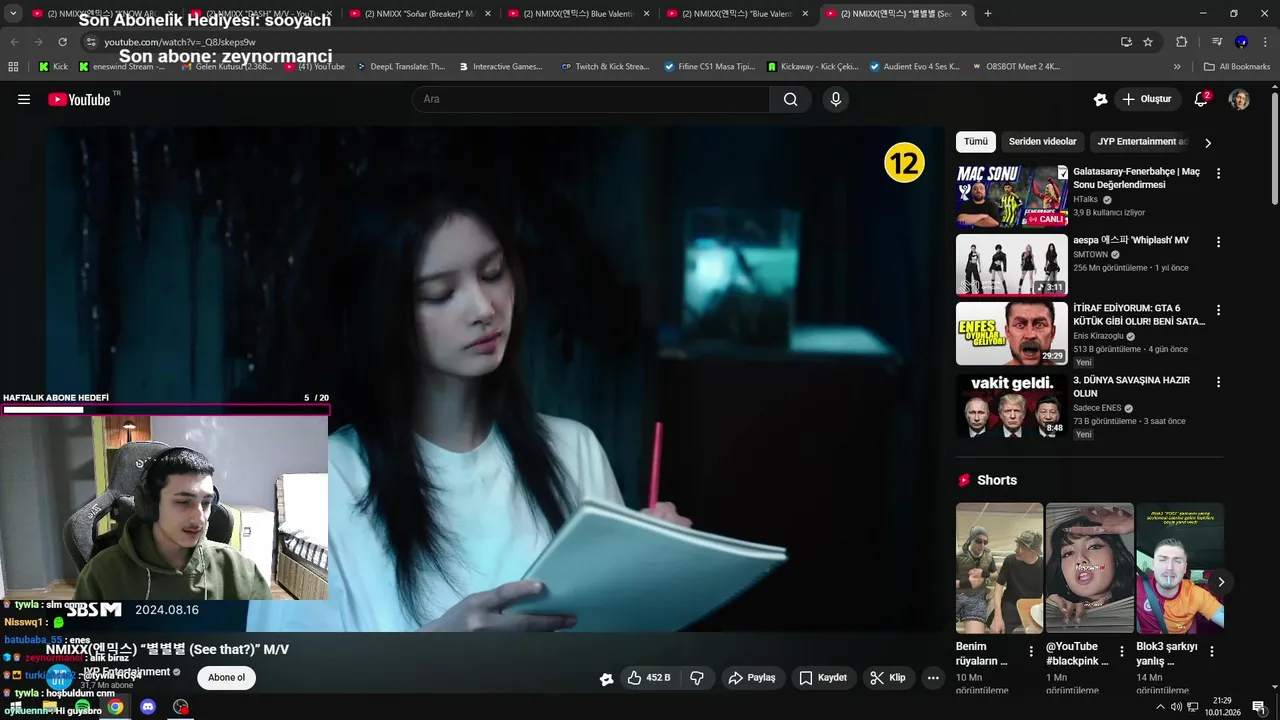Open options for Galatasaray-Fenerbahçe video
This screenshot has width=1280, height=720.
[x=1218, y=173]
